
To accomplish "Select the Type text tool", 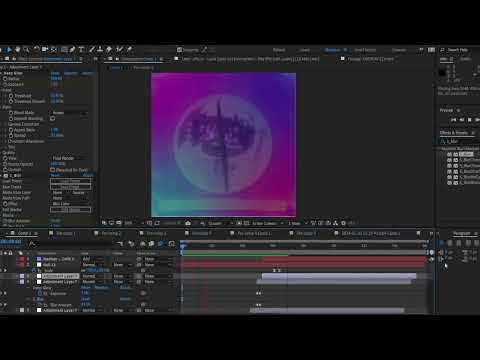I will pyautogui.click(x=81, y=50).
